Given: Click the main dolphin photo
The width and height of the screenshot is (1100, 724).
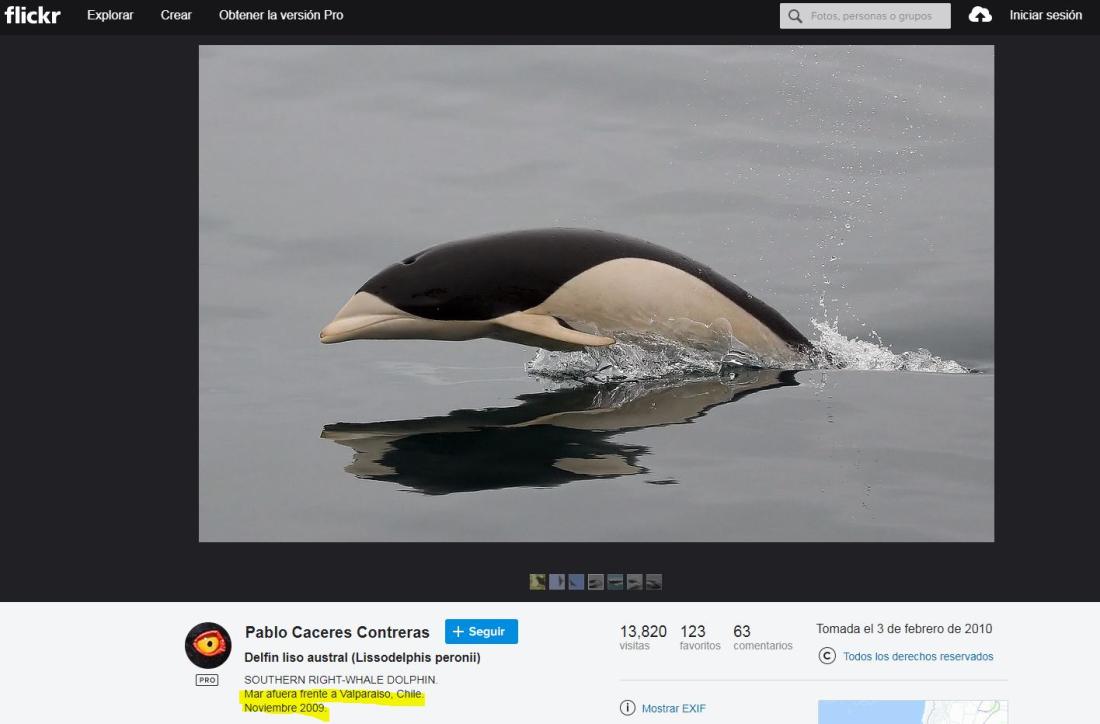Looking at the screenshot, I should click(x=596, y=293).
